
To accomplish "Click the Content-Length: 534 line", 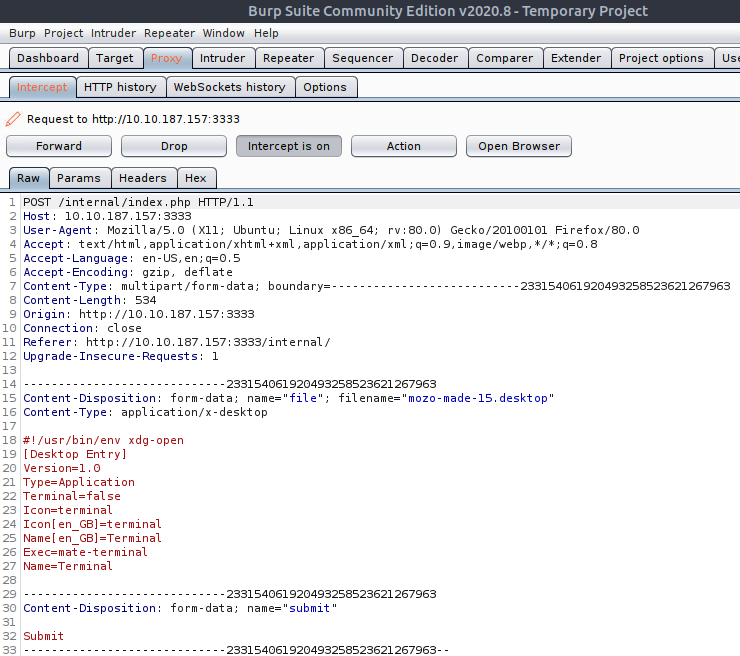I will tap(90, 300).
